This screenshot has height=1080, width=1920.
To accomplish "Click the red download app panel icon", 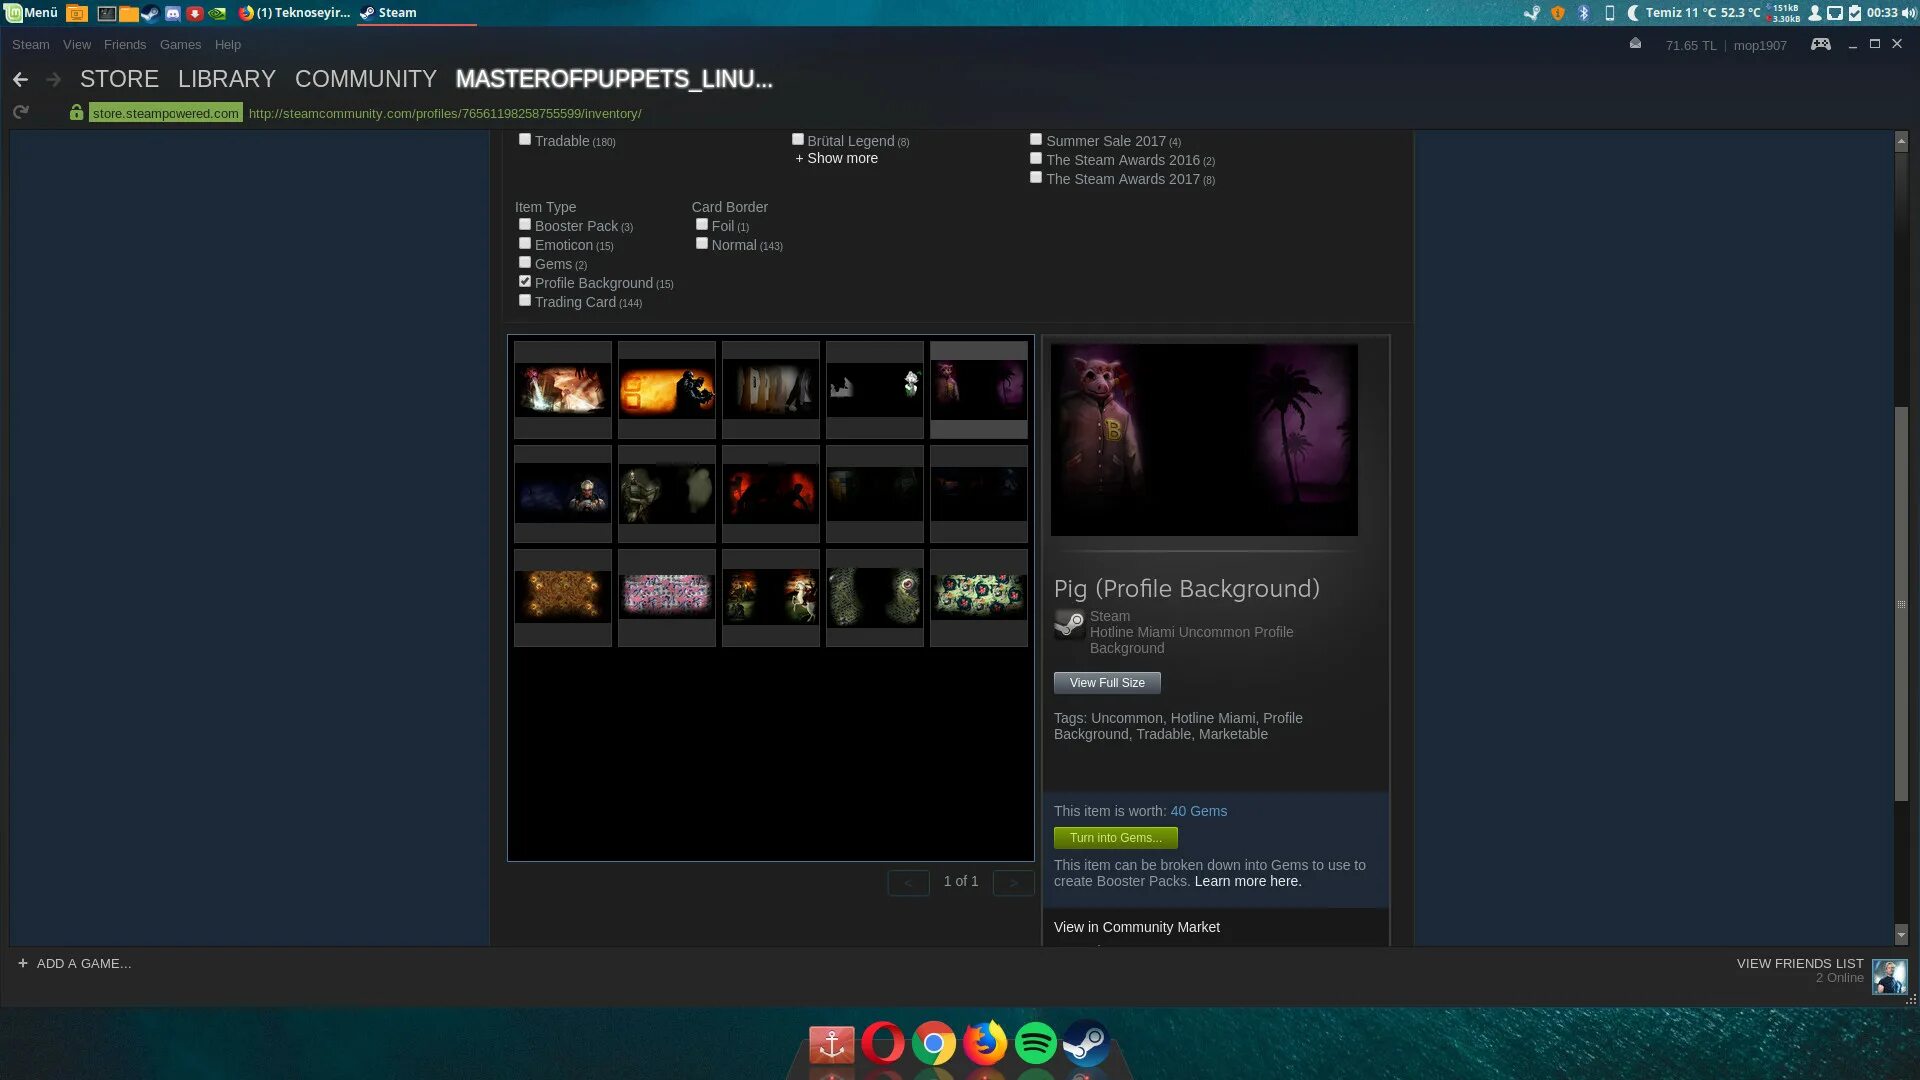I will coord(195,13).
